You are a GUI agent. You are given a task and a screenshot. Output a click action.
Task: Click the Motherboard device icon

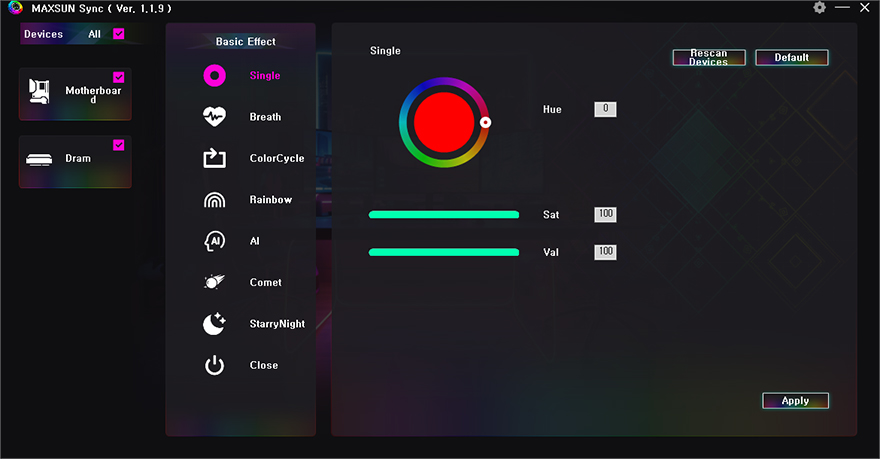tap(39, 91)
